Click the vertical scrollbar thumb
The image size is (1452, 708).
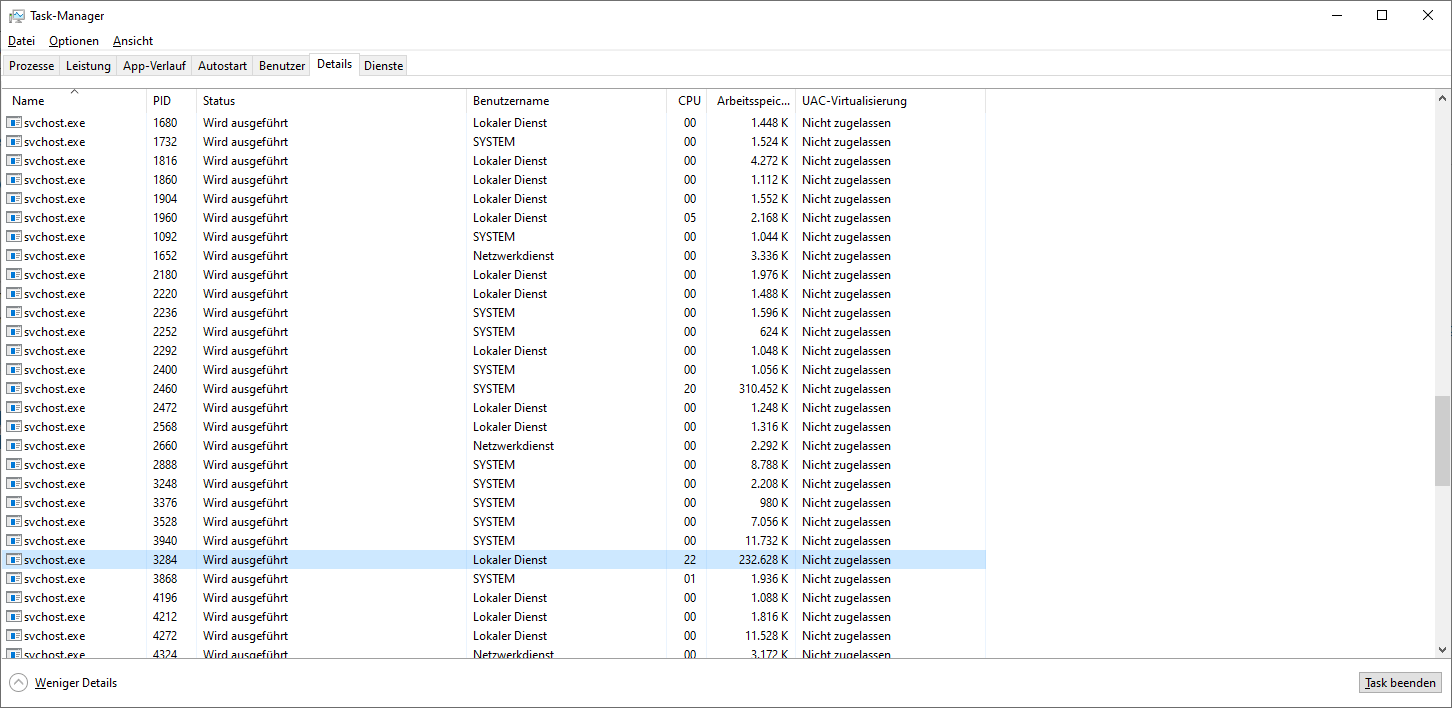pyautogui.click(x=1442, y=440)
